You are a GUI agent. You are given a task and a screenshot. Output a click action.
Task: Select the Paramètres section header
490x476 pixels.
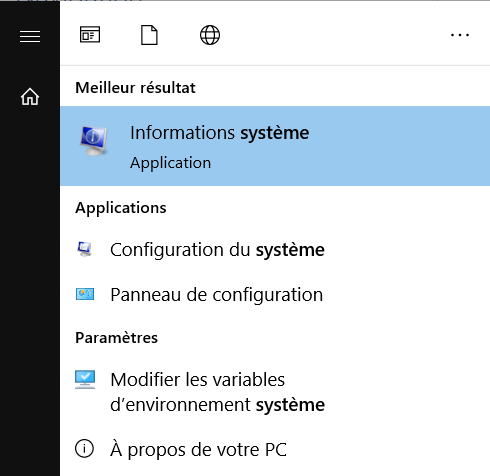point(116,338)
